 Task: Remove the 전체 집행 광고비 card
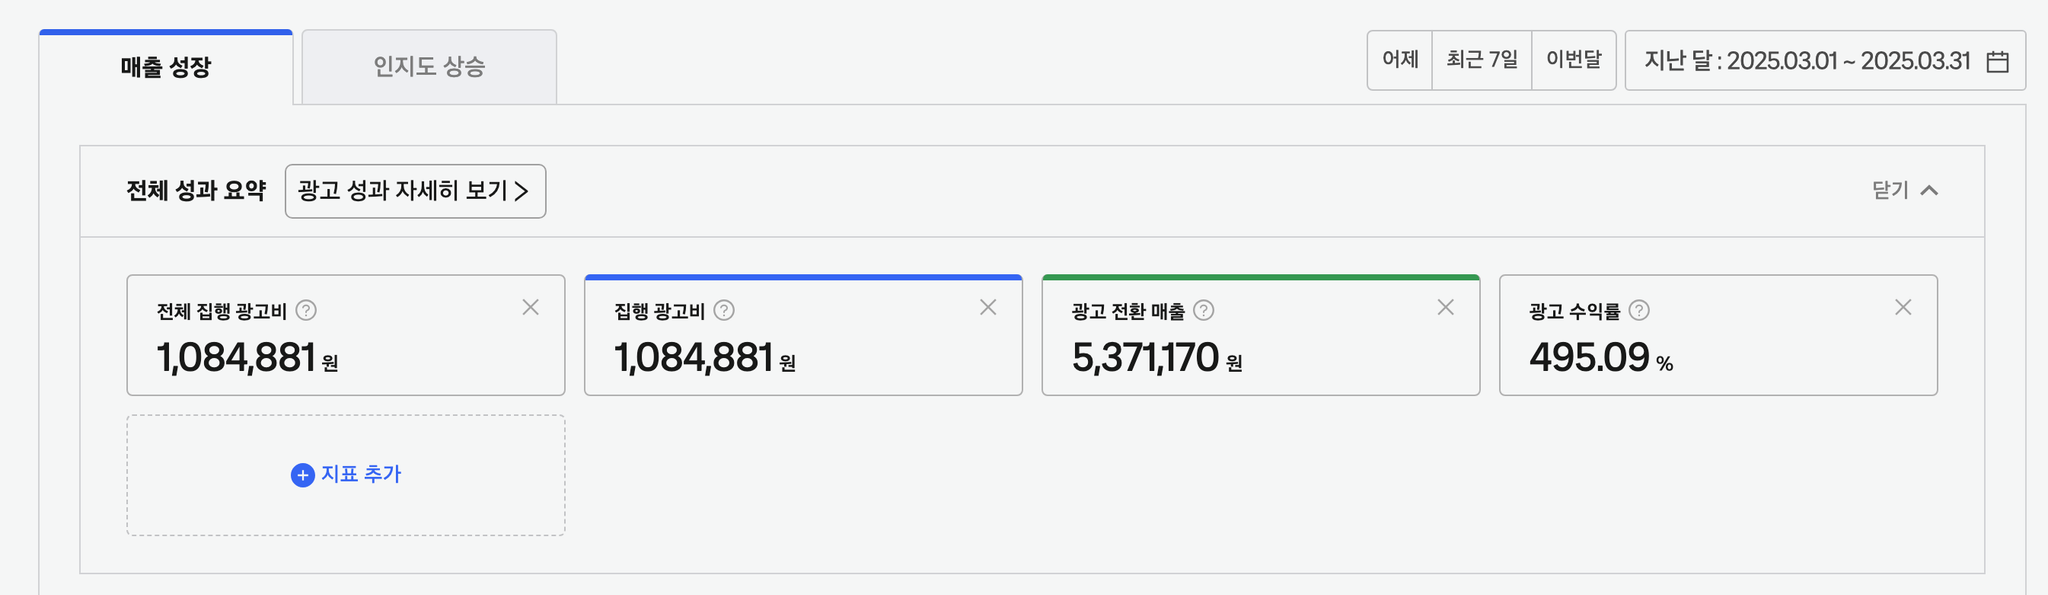pyautogui.click(x=531, y=308)
